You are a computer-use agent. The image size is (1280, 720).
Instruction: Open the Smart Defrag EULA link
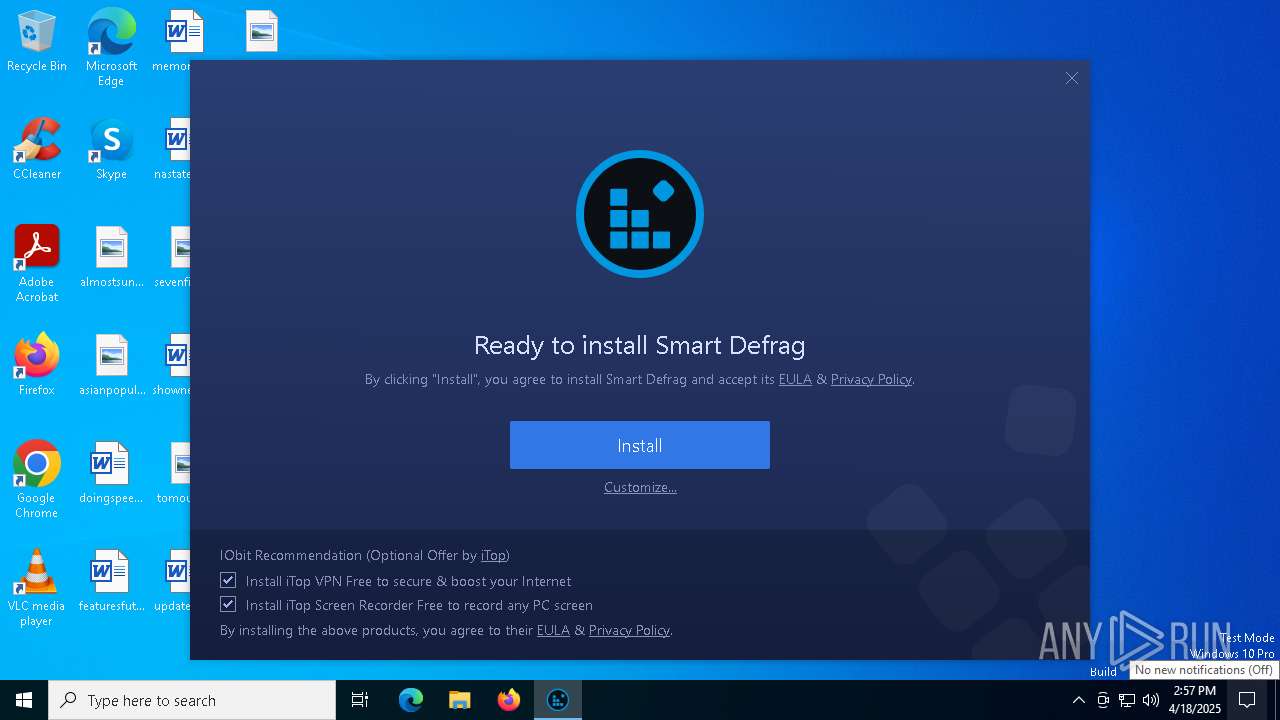(x=795, y=379)
